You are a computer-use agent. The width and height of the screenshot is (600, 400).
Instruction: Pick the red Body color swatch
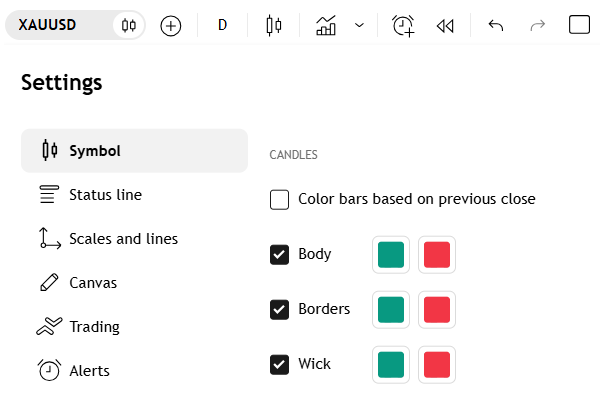pyautogui.click(x=437, y=255)
